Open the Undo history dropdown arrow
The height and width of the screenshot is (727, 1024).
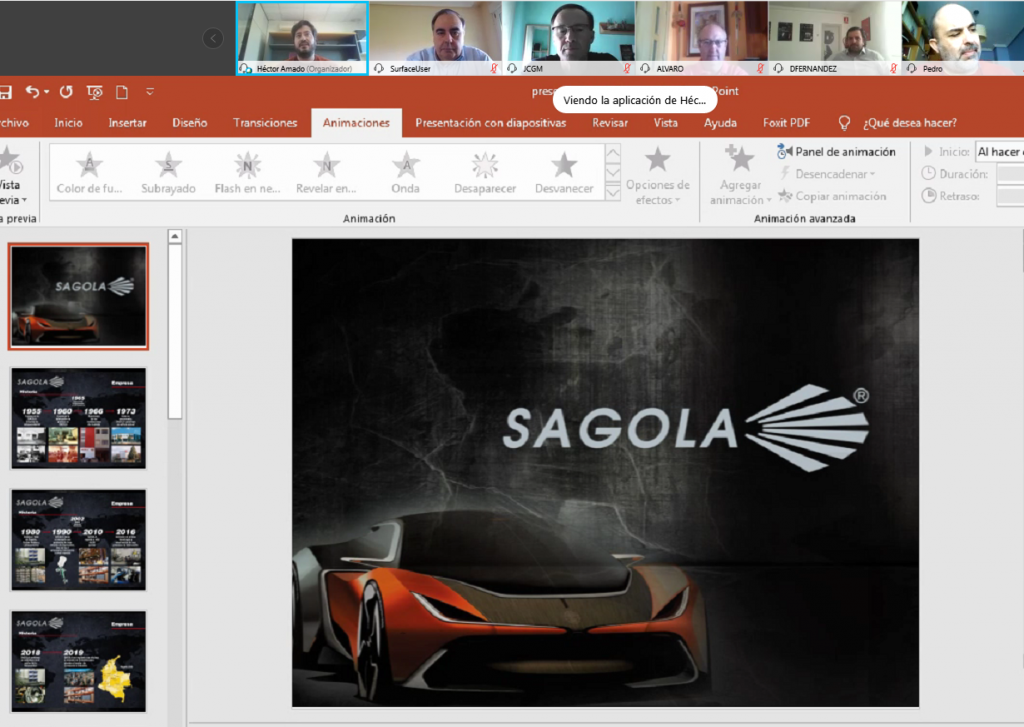(47, 92)
